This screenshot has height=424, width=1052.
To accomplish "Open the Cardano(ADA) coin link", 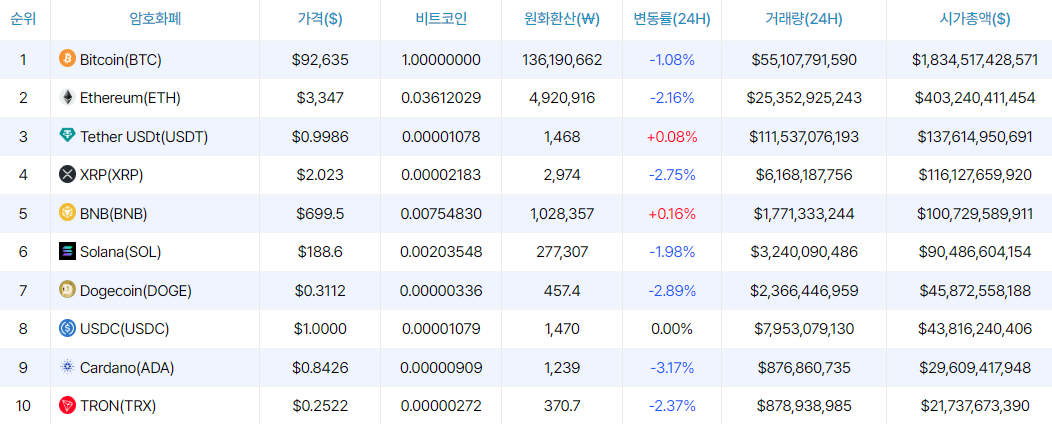I will [126, 368].
